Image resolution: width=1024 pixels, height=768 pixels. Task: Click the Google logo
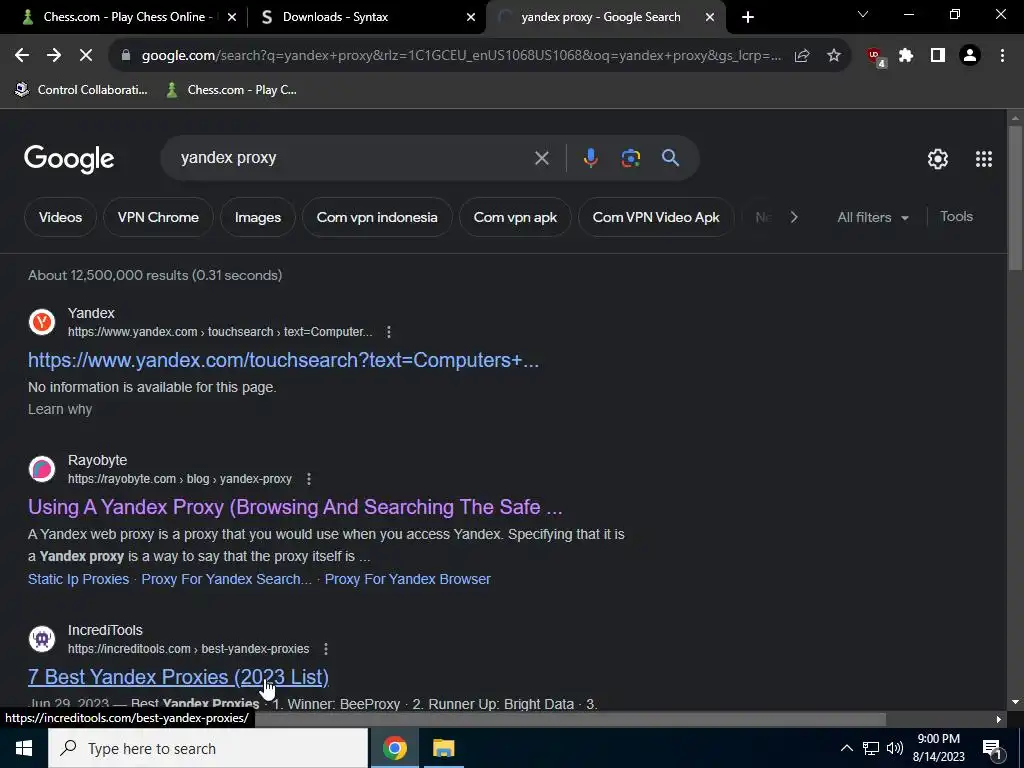click(x=69, y=159)
